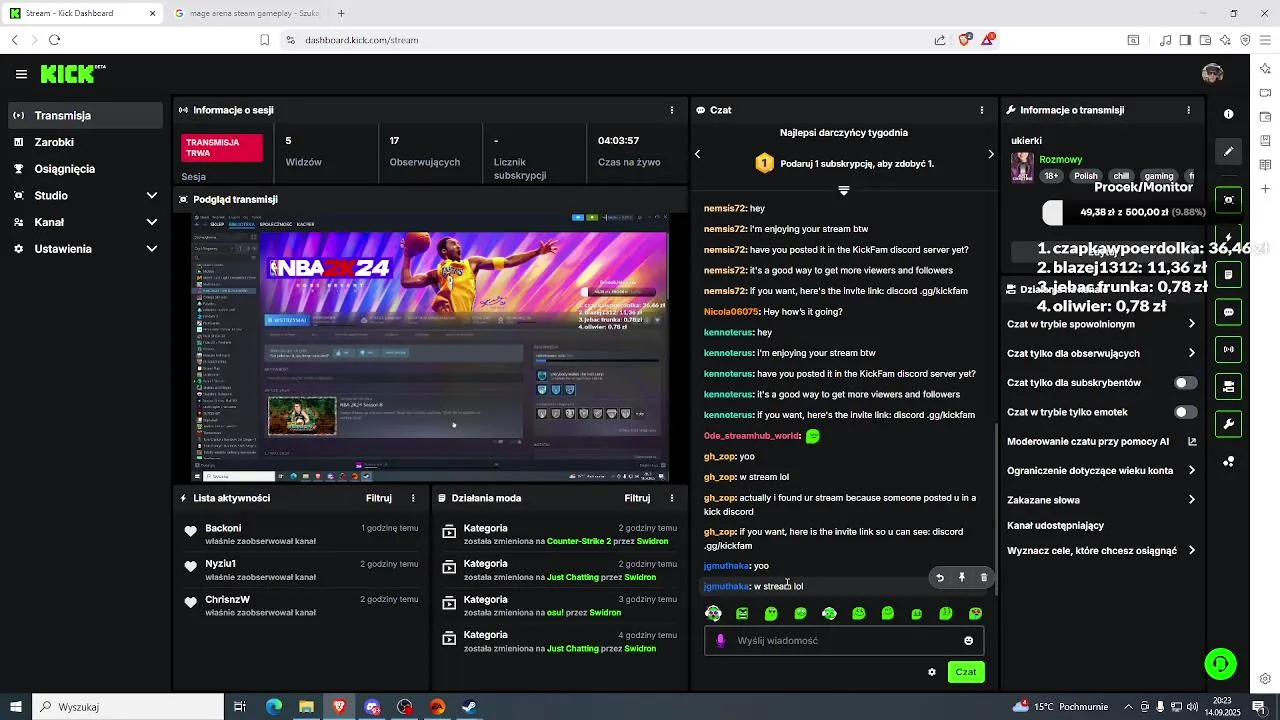This screenshot has width=1280, height=720.
Task: Open Czat w trybie spowolnionym options
Action: pos(1102,324)
